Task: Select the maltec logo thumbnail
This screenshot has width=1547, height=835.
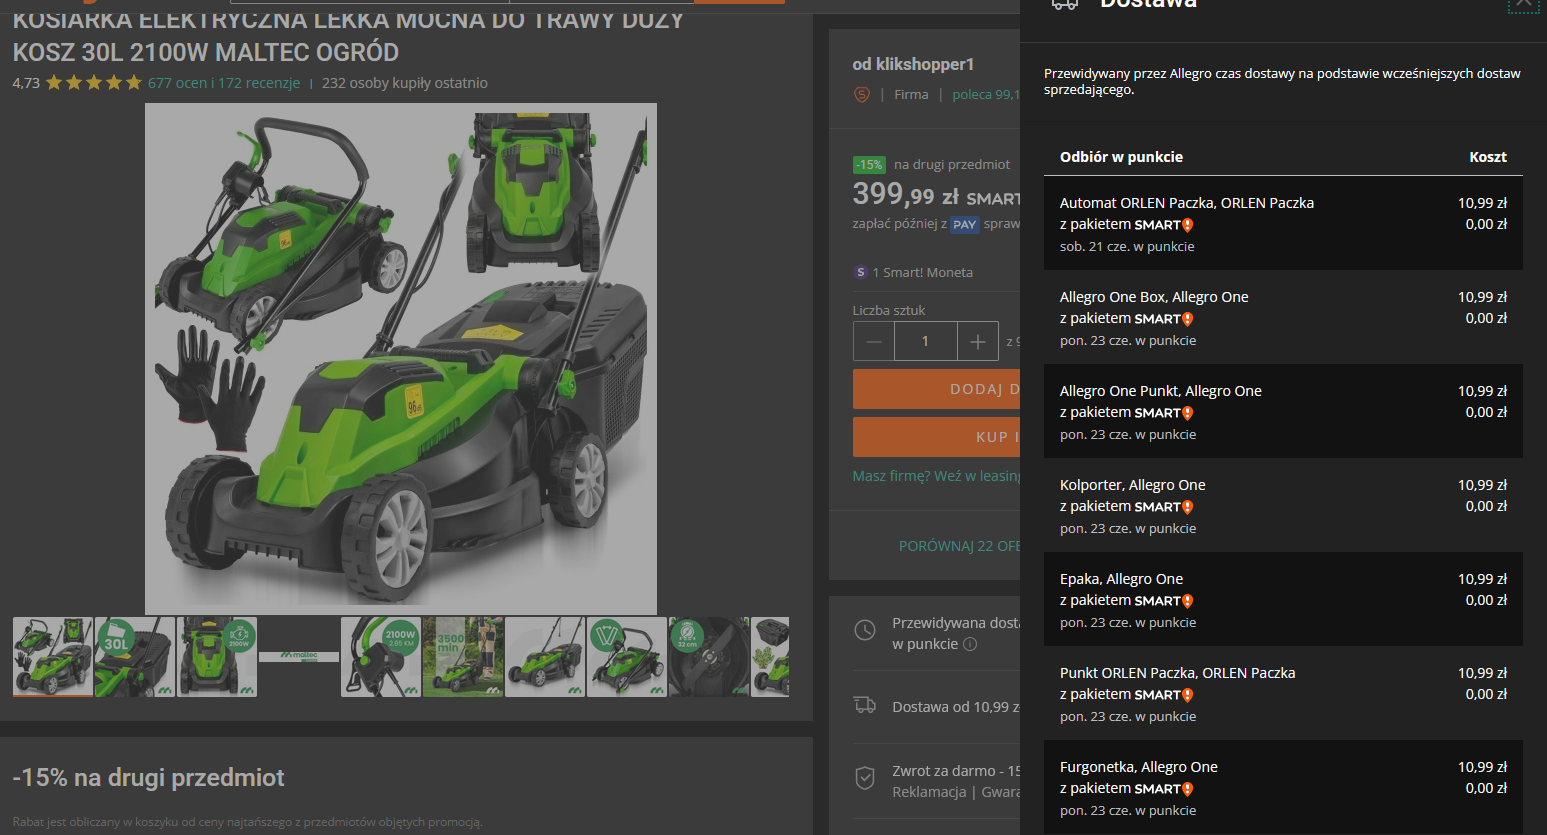Action: (299, 657)
